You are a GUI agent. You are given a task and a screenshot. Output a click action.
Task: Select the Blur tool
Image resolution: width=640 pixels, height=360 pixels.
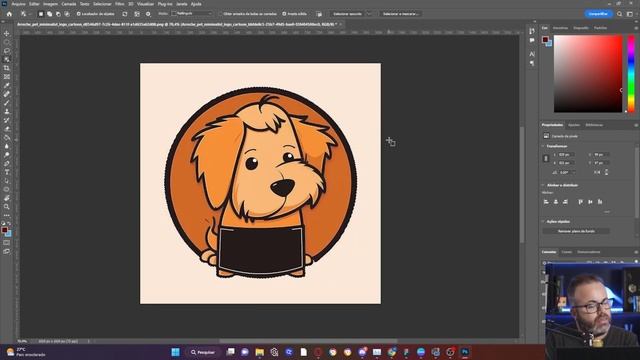coord(7,146)
